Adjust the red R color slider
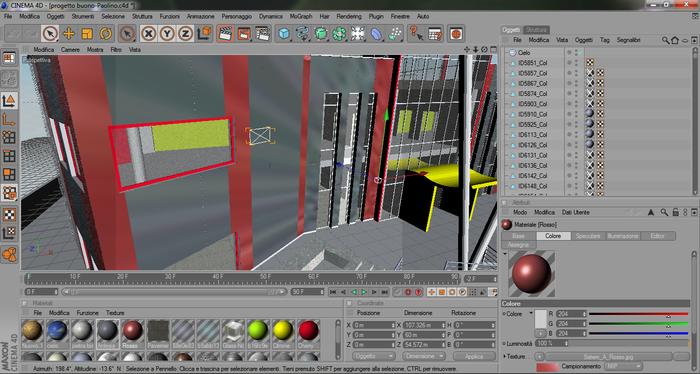 pyautogui.click(x=638, y=314)
